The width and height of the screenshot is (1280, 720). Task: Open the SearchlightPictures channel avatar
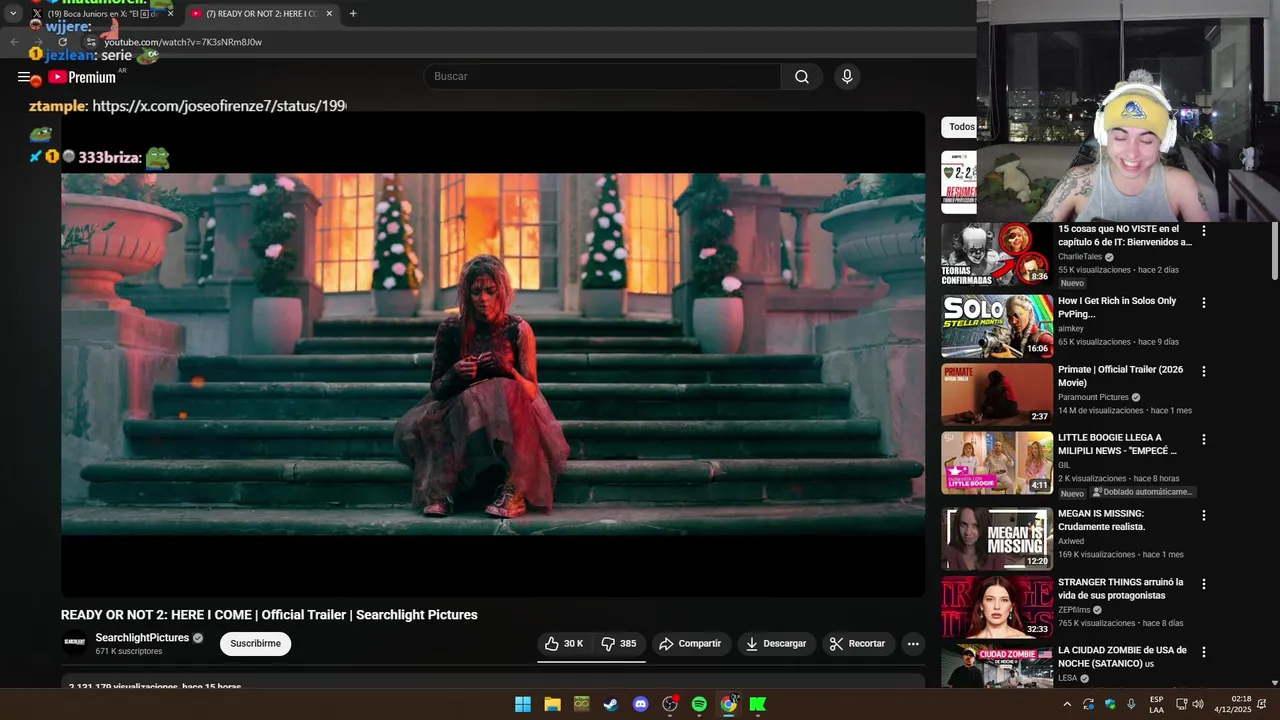tap(75, 643)
